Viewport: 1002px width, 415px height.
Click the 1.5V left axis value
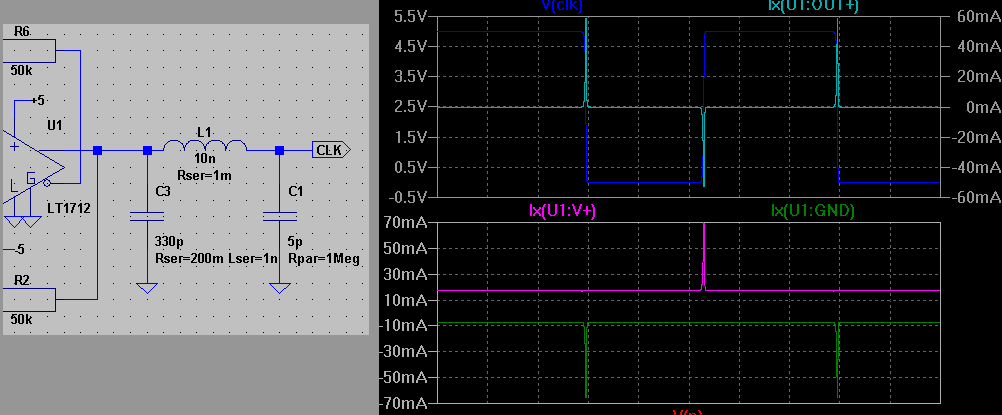pos(410,137)
